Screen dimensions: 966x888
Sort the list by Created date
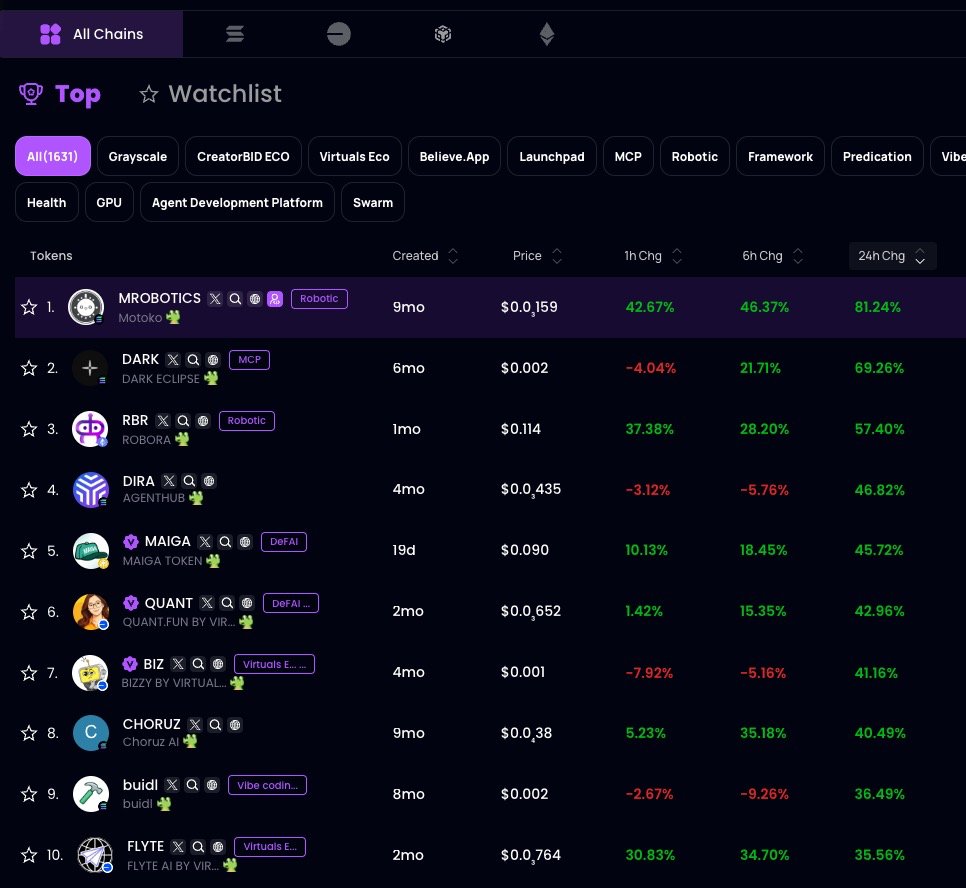pyautogui.click(x=425, y=256)
